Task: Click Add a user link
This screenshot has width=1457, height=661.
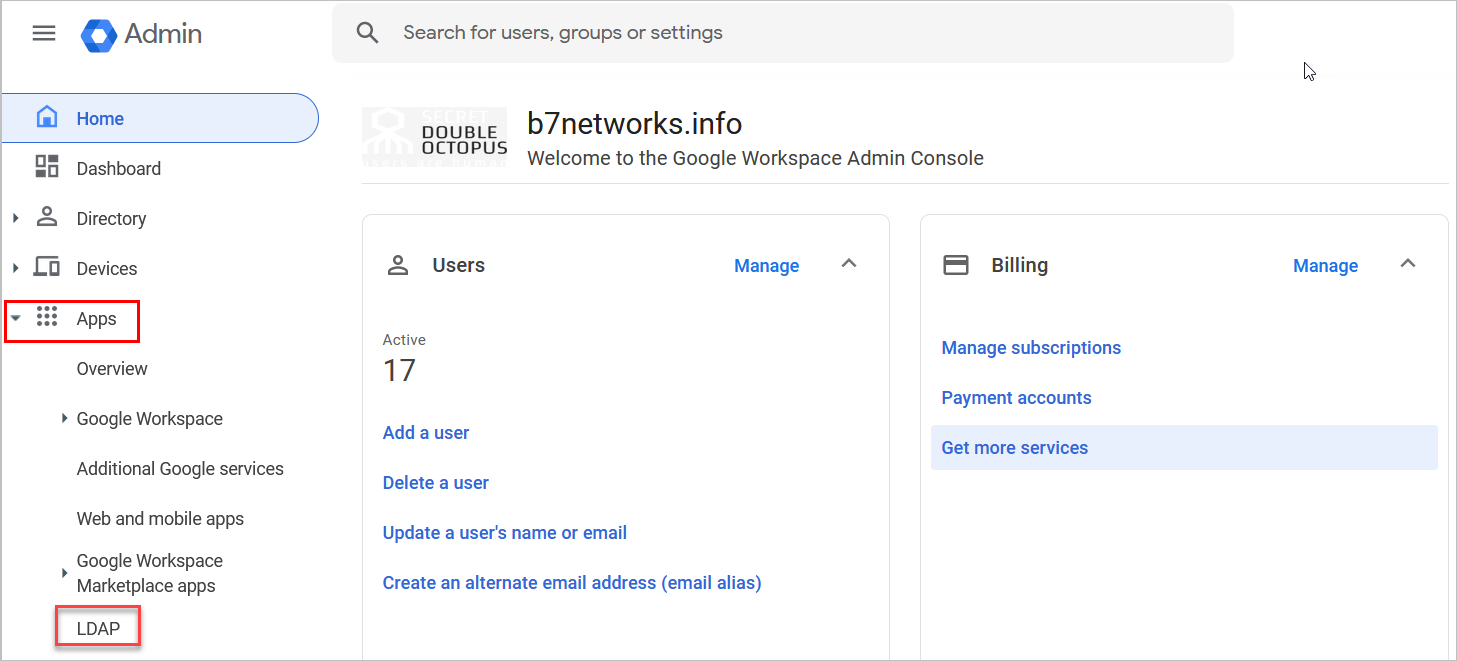Action: pyautogui.click(x=426, y=433)
